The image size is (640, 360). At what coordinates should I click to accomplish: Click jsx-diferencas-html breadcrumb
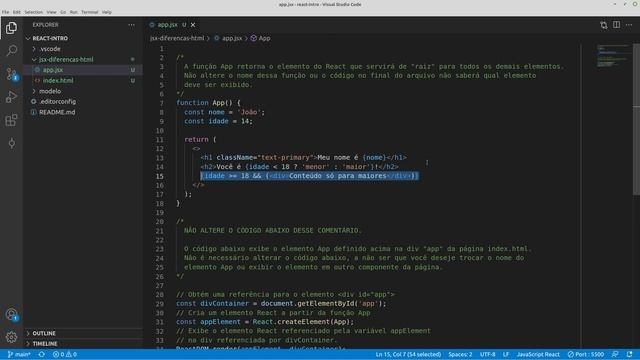(x=177, y=38)
